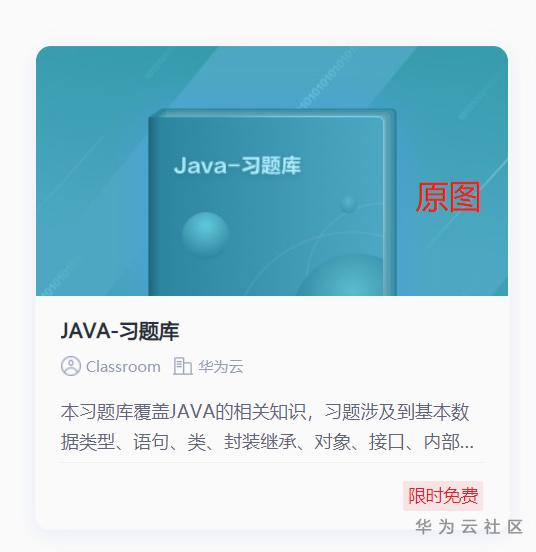
Task: Click the description's second line starting 据类型
Action: point(267,442)
